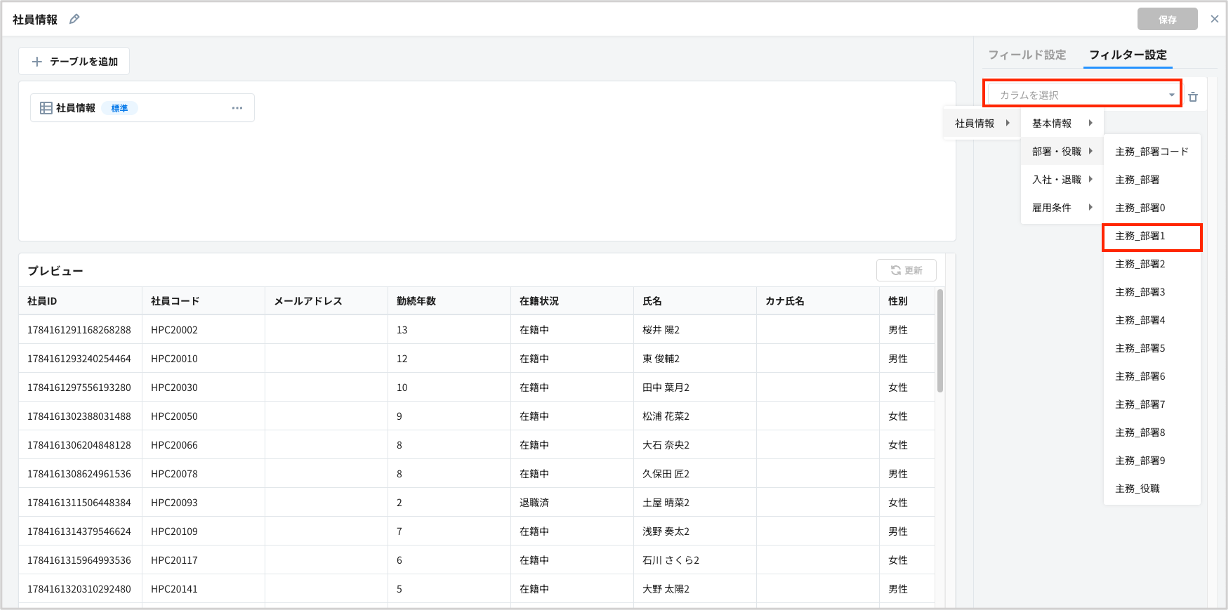Select the フィルター設定 tab
The image size is (1228, 610).
1127,55
